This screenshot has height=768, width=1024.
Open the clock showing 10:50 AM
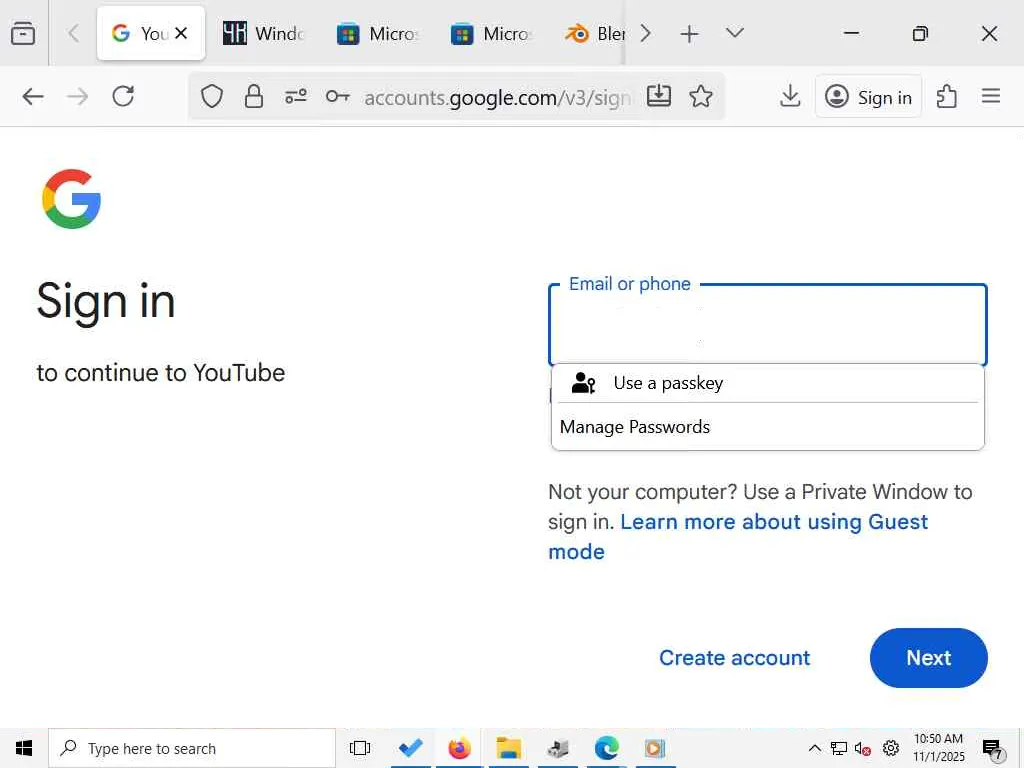(938, 748)
